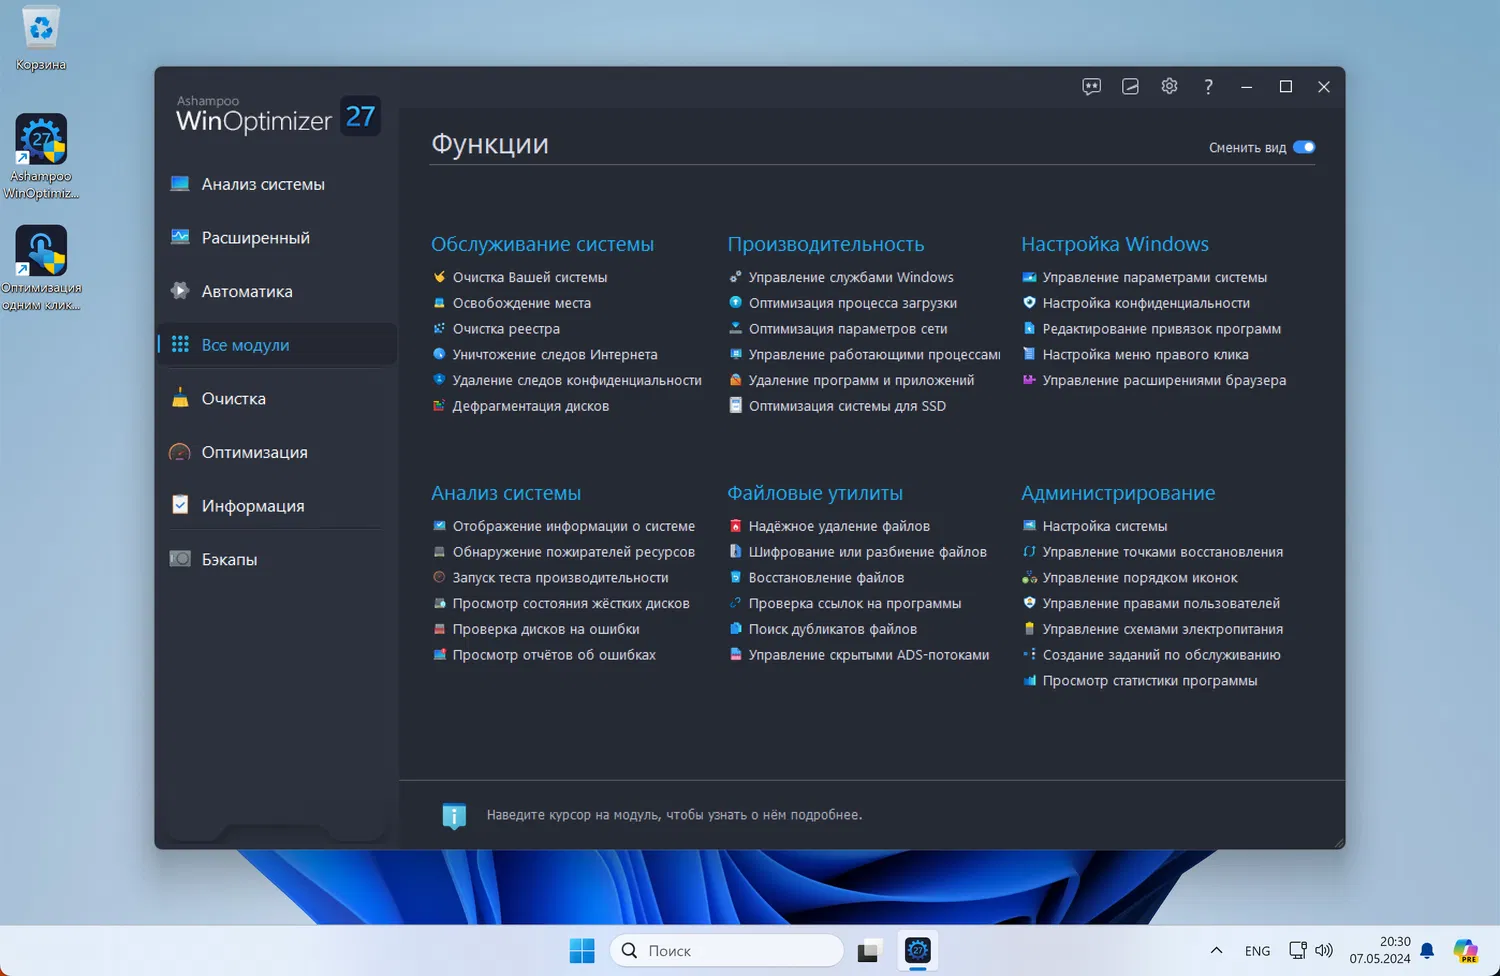Open Просмотр отчётов об ошибках
The width and height of the screenshot is (1500, 976).
click(x=554, y=655)
